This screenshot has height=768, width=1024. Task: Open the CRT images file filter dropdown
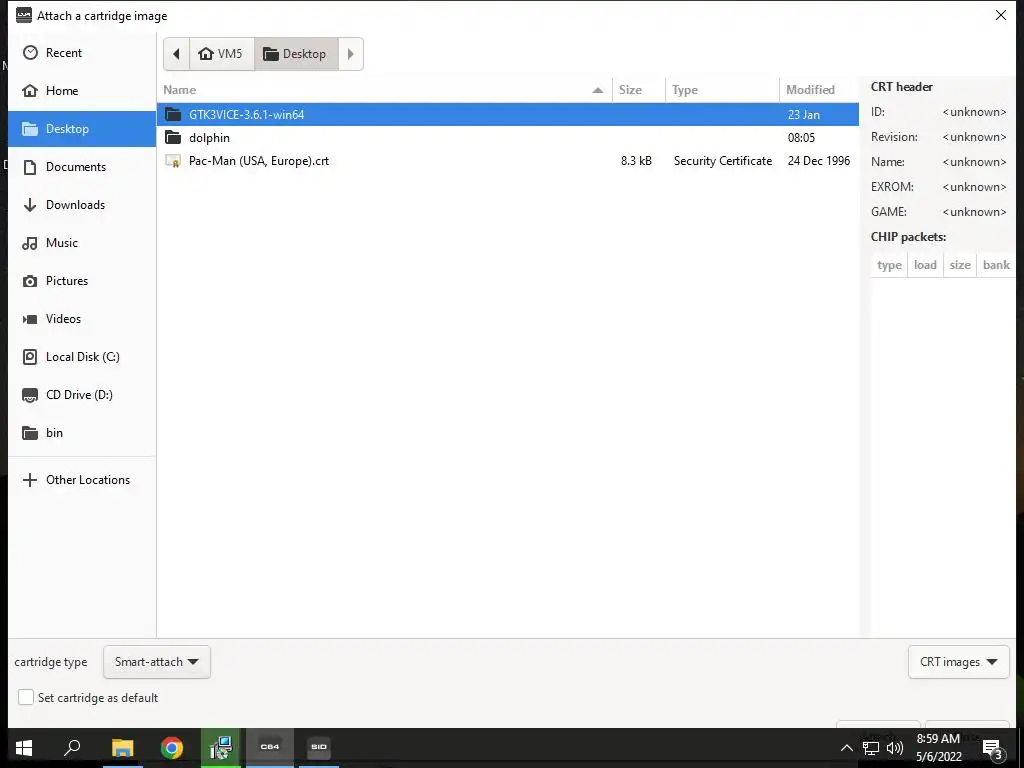pyautogui.click(x=958, y=662)
